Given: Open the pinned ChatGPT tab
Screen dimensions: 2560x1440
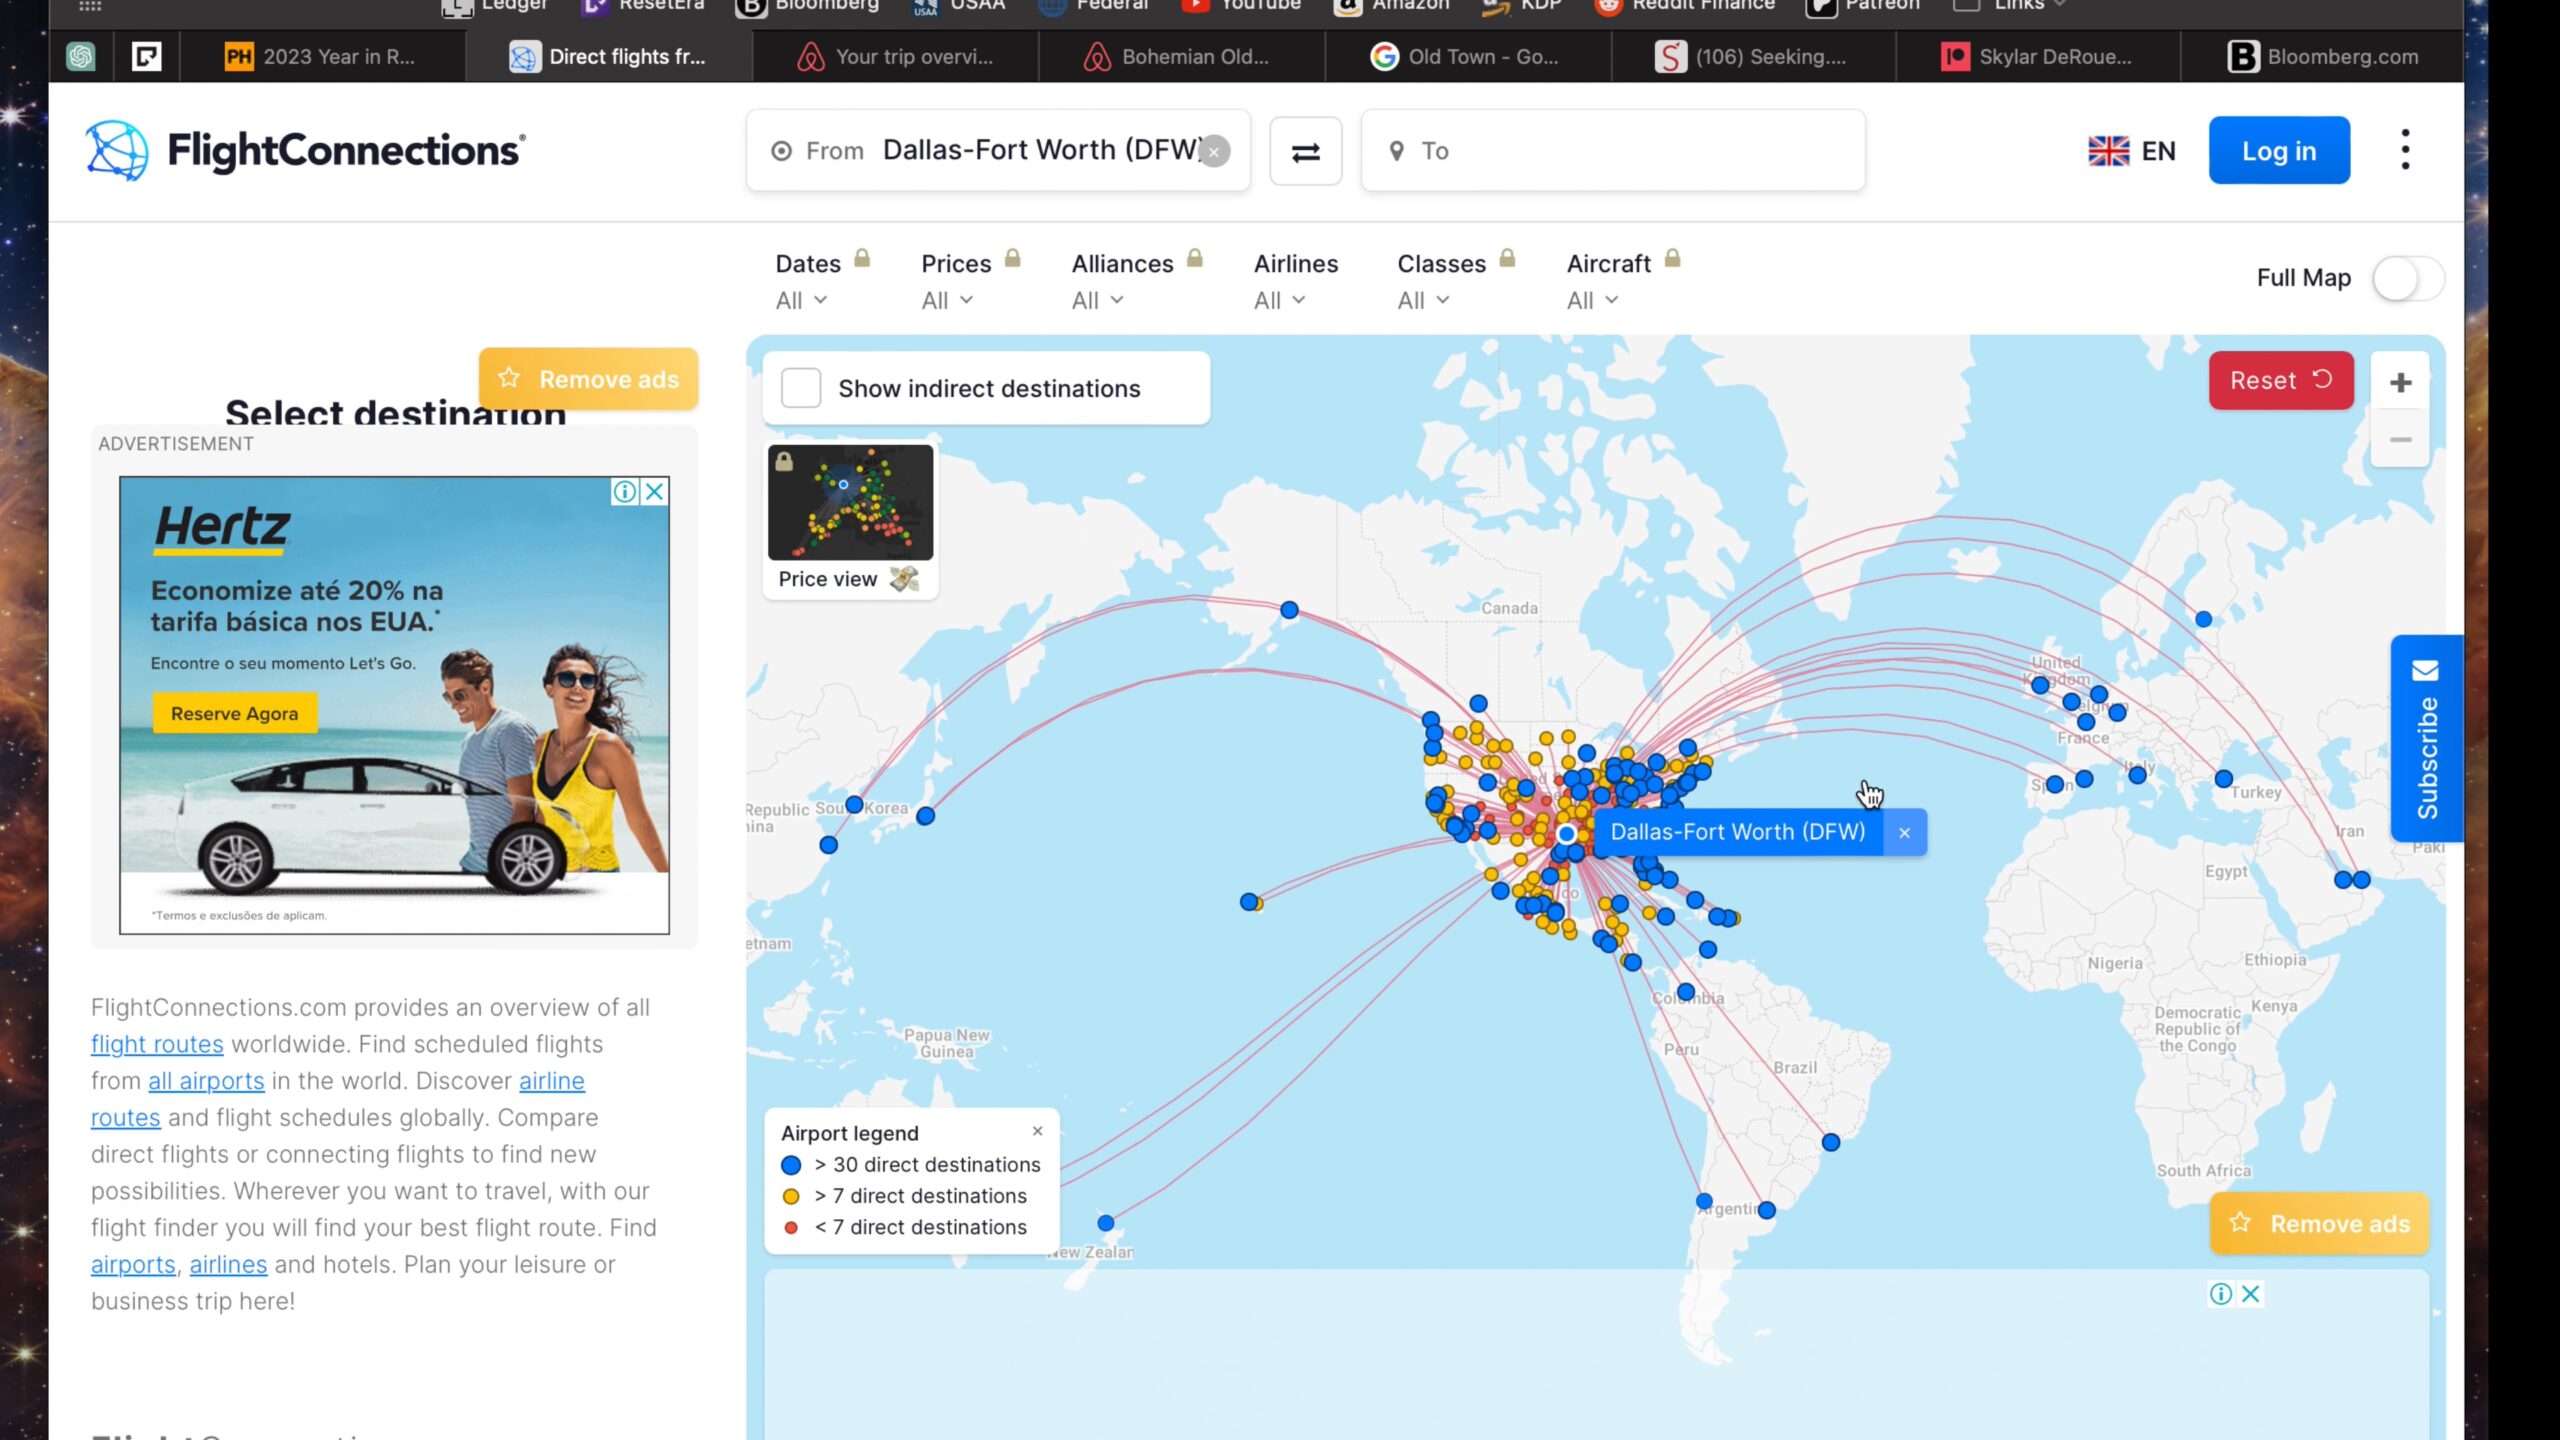Looking at the screenshot, I should click(x=81, y=56).
